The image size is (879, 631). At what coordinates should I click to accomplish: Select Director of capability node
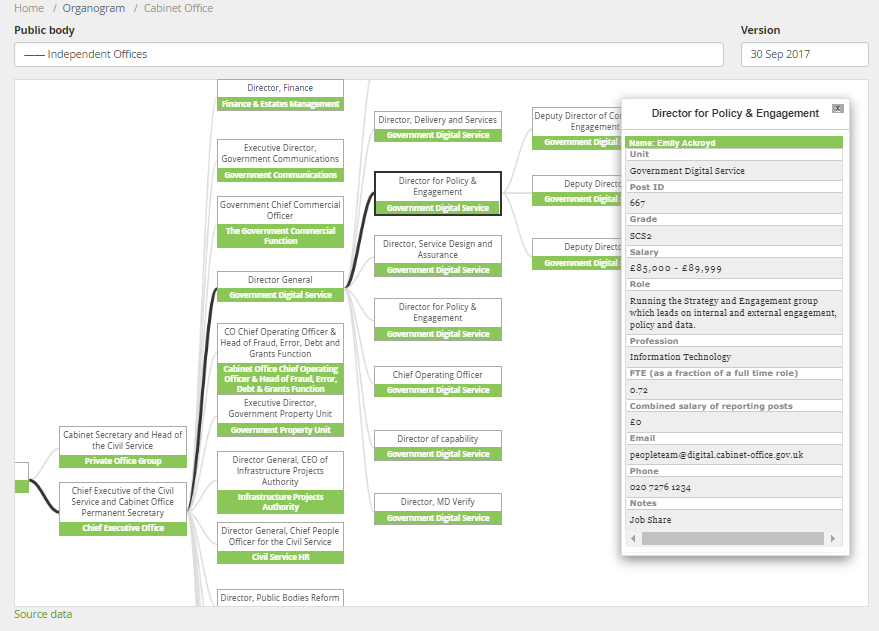coord(438,446)
